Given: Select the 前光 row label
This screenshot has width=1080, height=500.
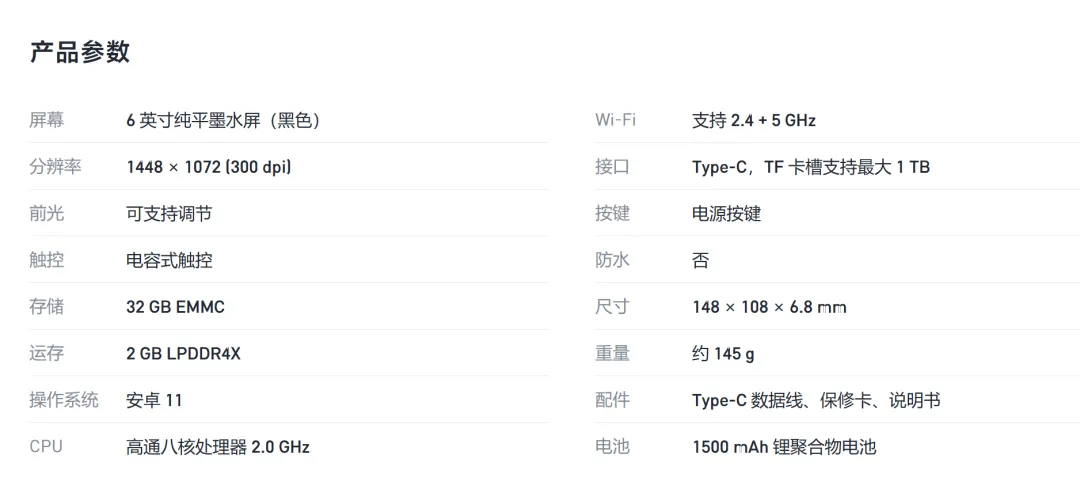Looking at the screenshot, I should pos(46,213).
